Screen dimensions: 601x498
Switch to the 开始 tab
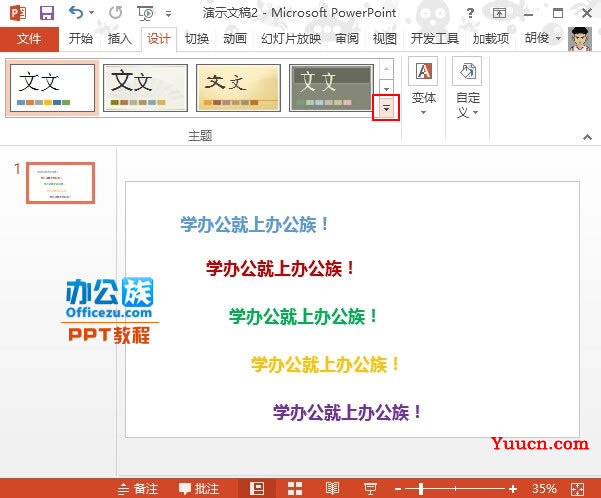click(80, 39)
